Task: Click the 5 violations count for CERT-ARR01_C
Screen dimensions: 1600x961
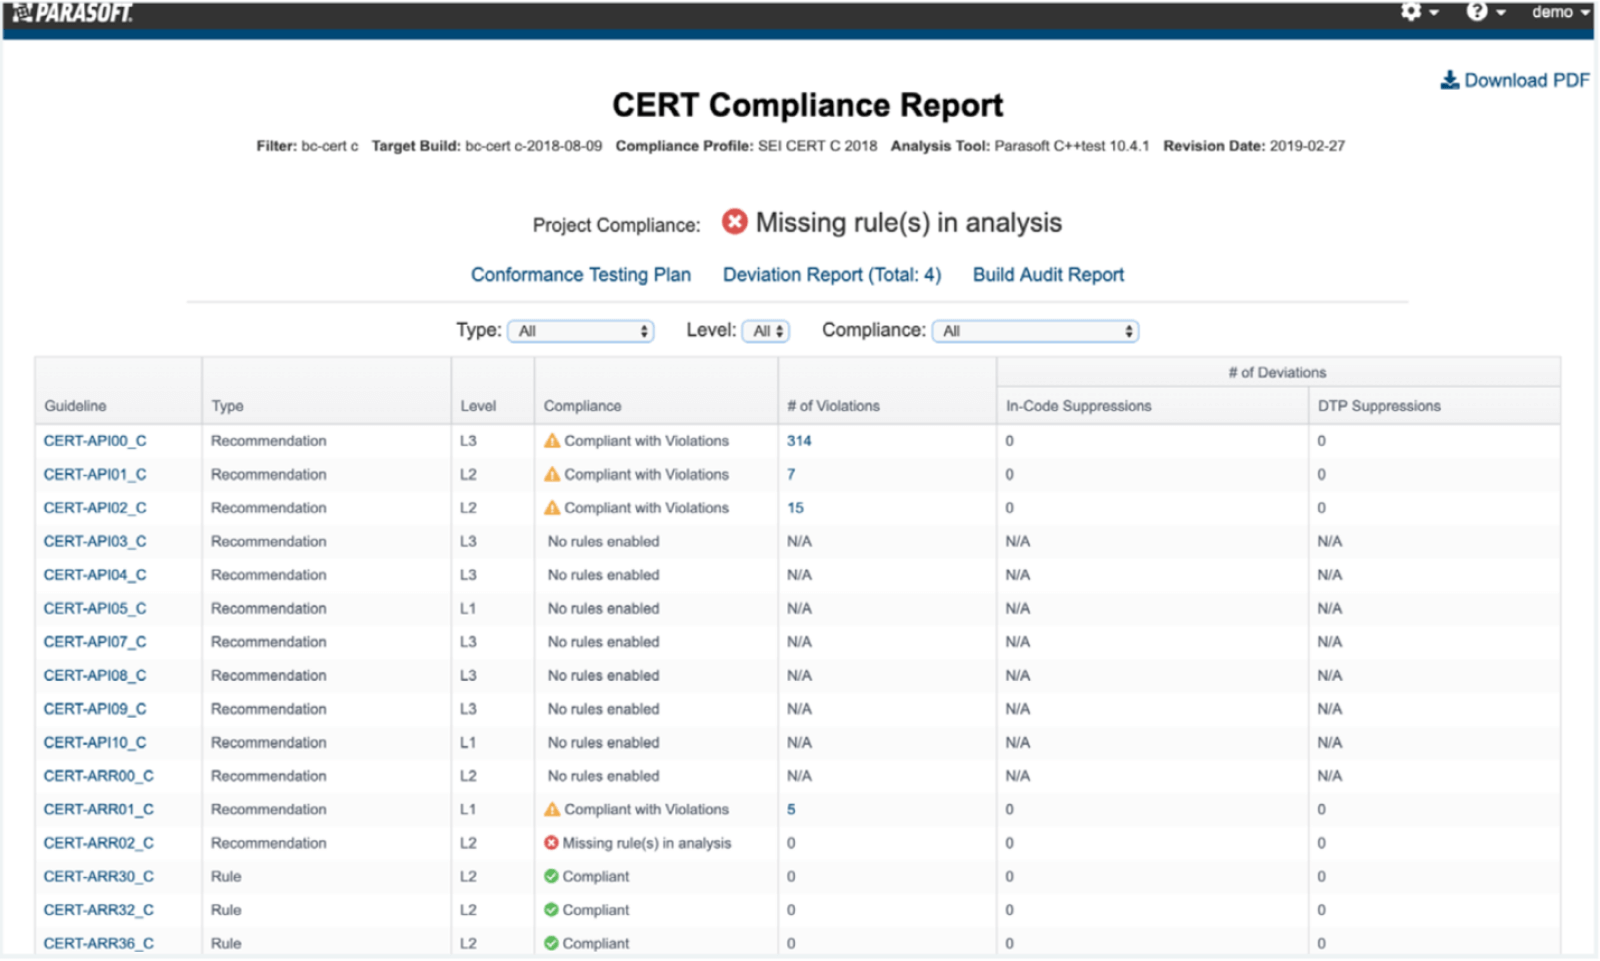Action: click(789, 809)
